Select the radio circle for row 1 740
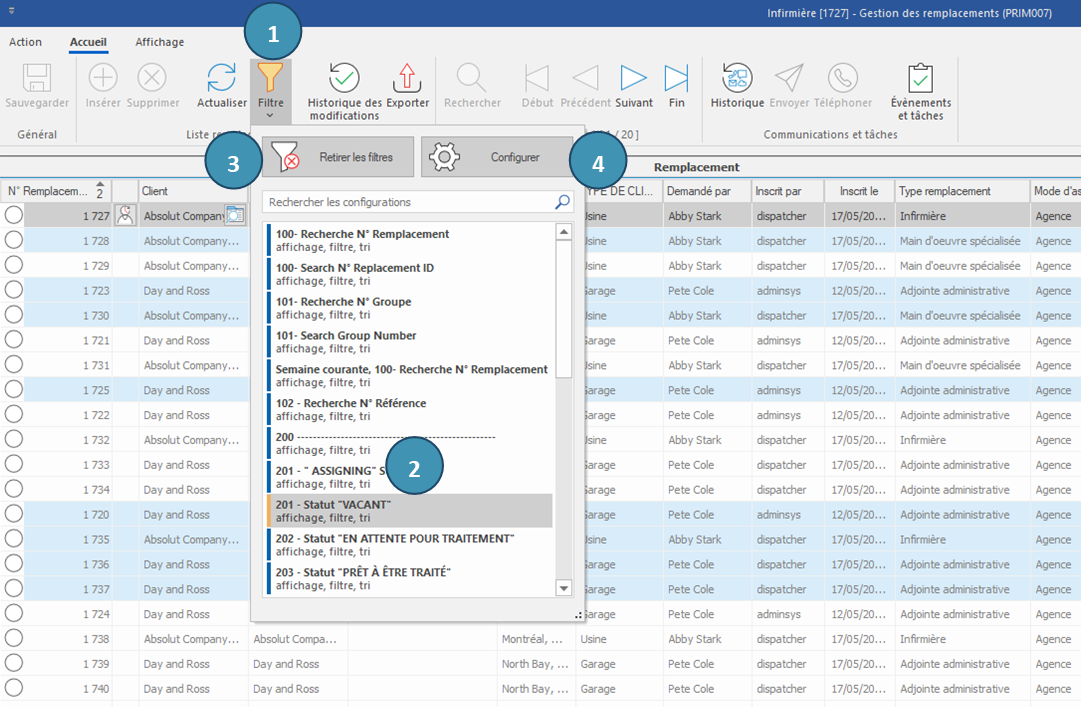1081x707 pixels. [14, 688]
